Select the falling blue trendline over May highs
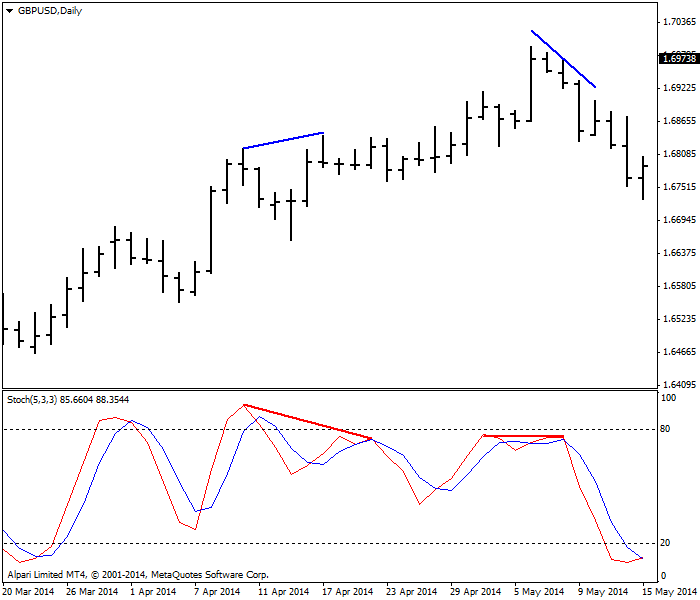The width and height of the screenshot is (700, 600). 563,58
